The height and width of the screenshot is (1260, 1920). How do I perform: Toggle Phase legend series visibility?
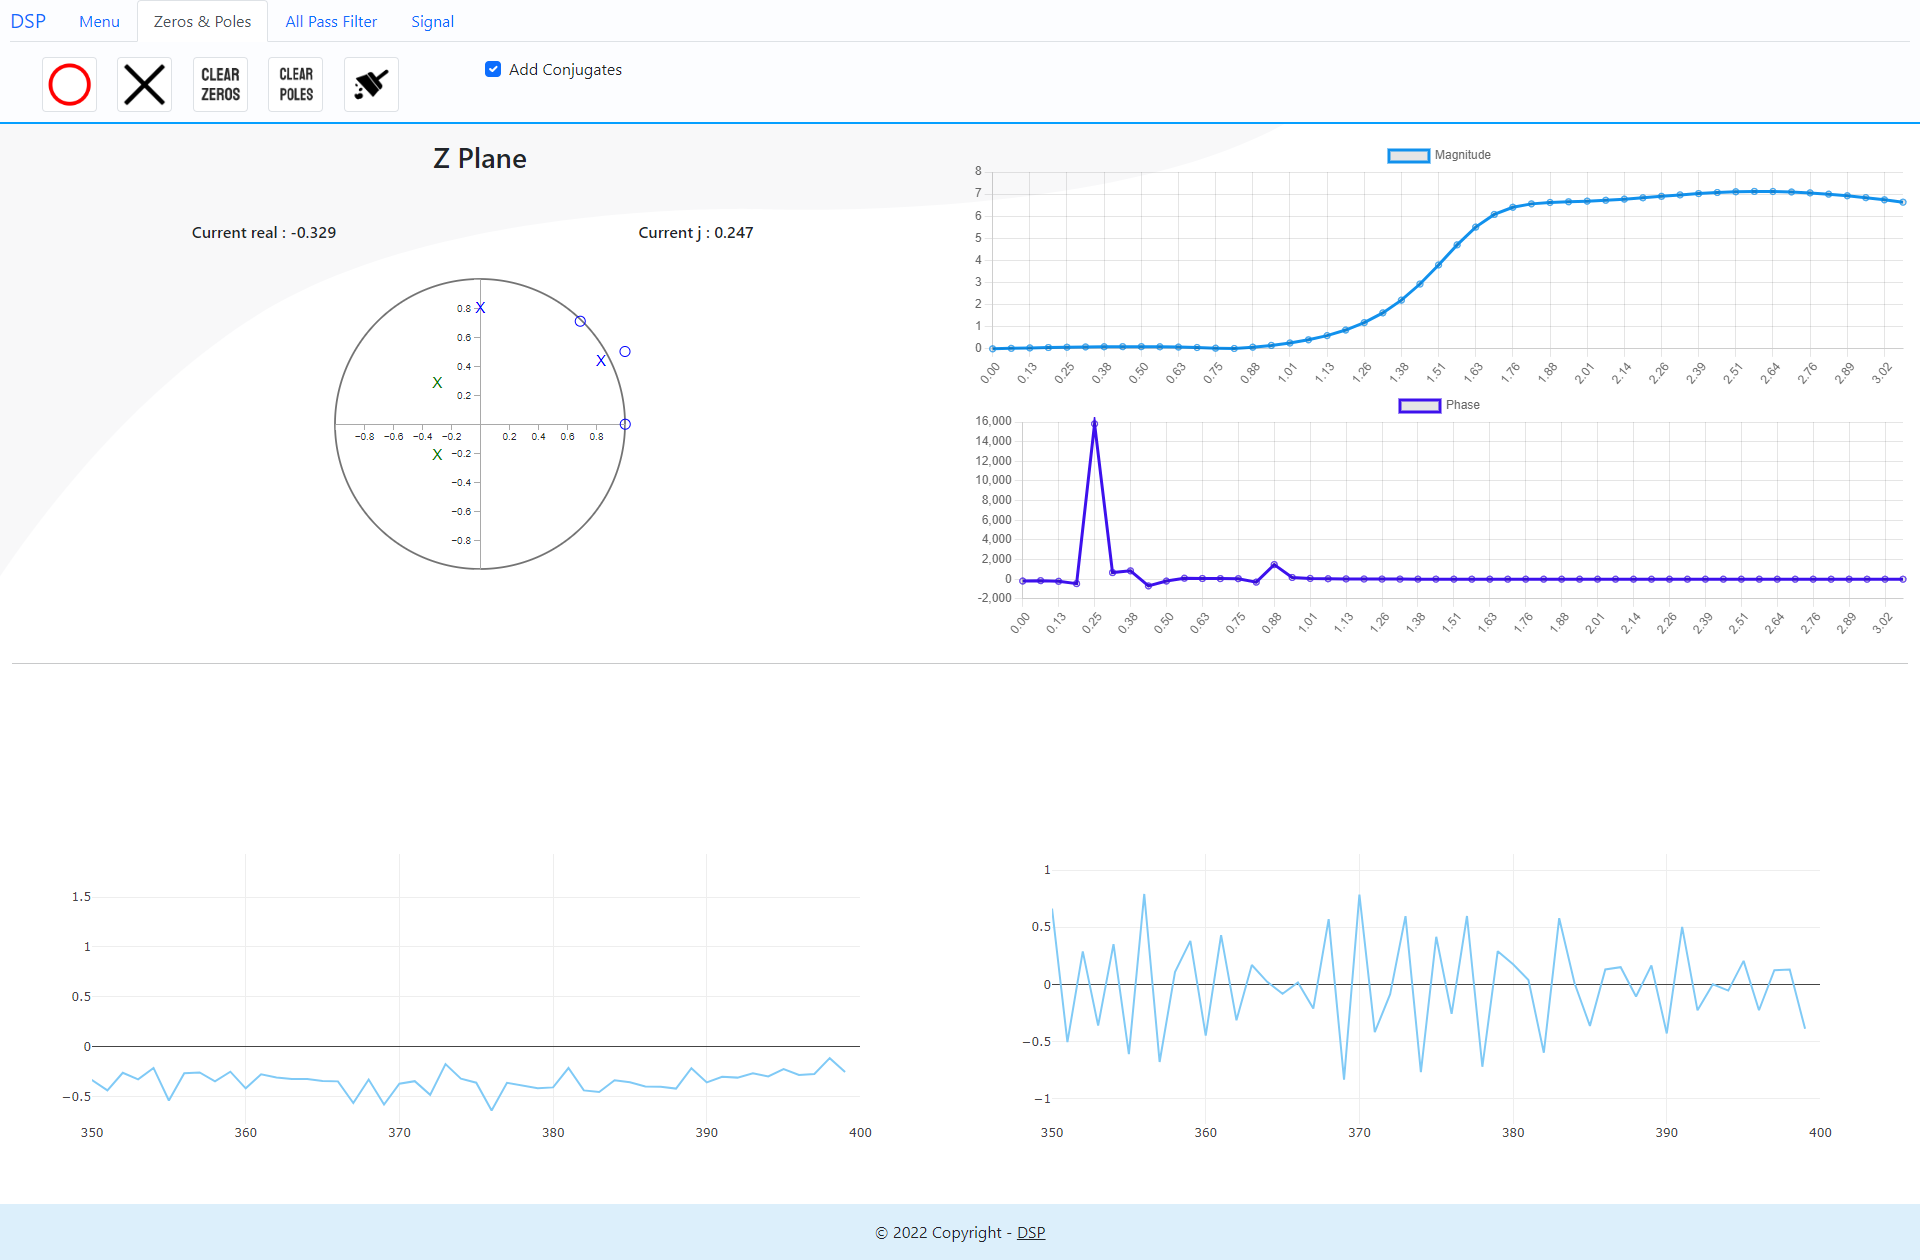(x=1462, y=405)
